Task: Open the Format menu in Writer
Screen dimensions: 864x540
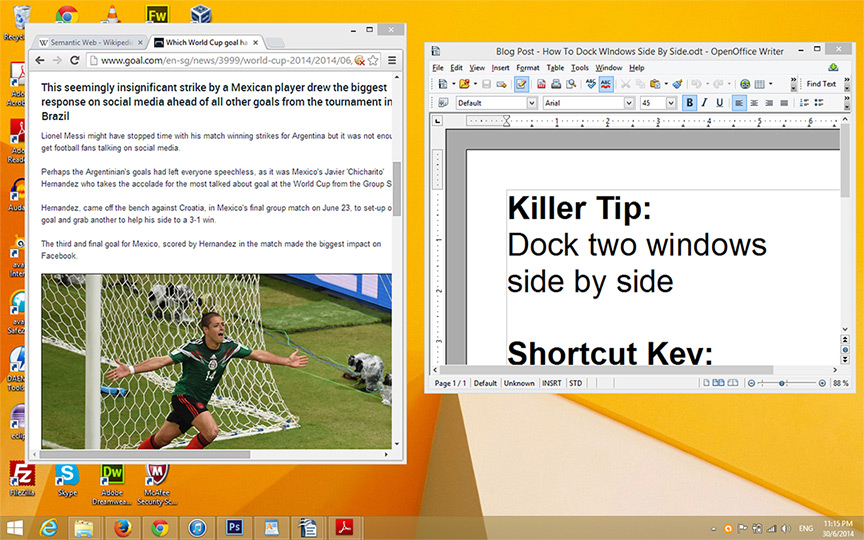Action: pos(528,68)
